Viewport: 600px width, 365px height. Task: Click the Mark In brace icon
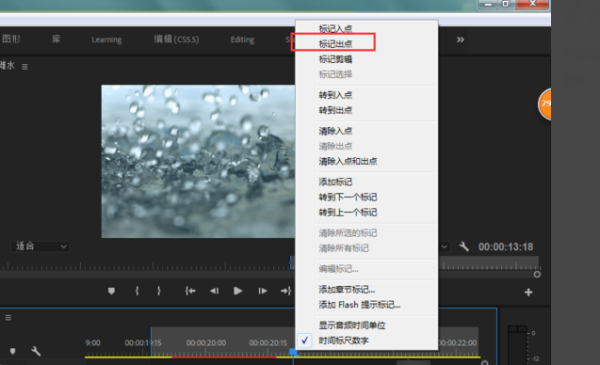(x=137, y=291)
